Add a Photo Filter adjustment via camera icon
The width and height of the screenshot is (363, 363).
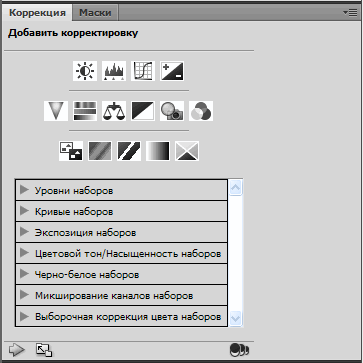172,111
